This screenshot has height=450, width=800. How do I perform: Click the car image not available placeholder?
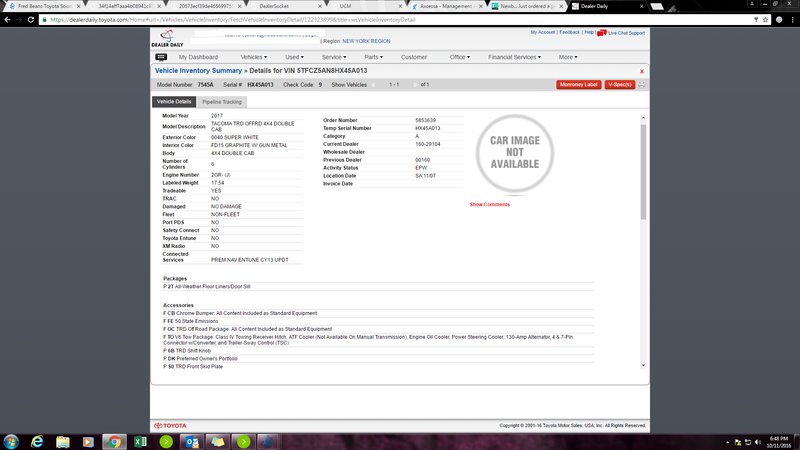(515, 153)
